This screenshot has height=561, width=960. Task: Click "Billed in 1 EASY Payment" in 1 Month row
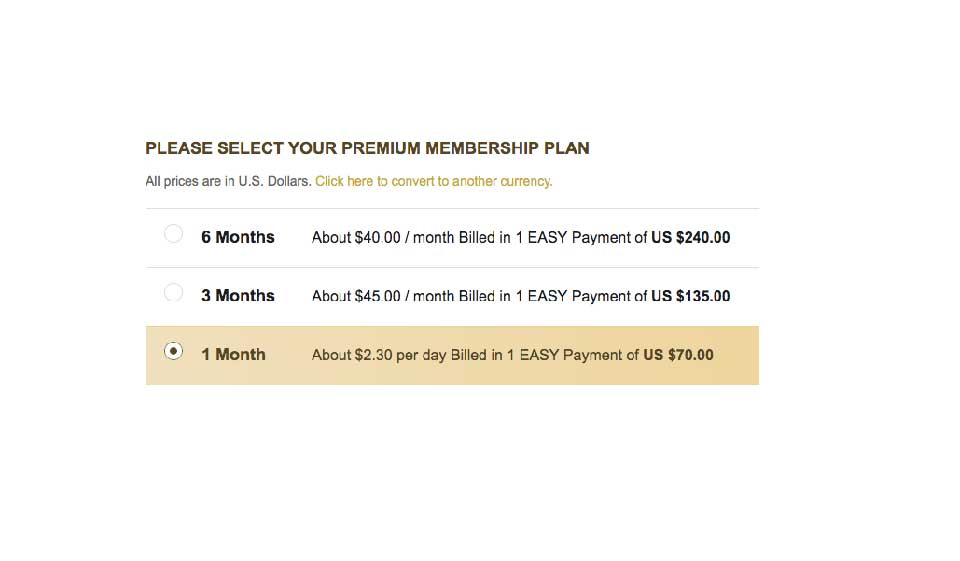click(544, 355)
